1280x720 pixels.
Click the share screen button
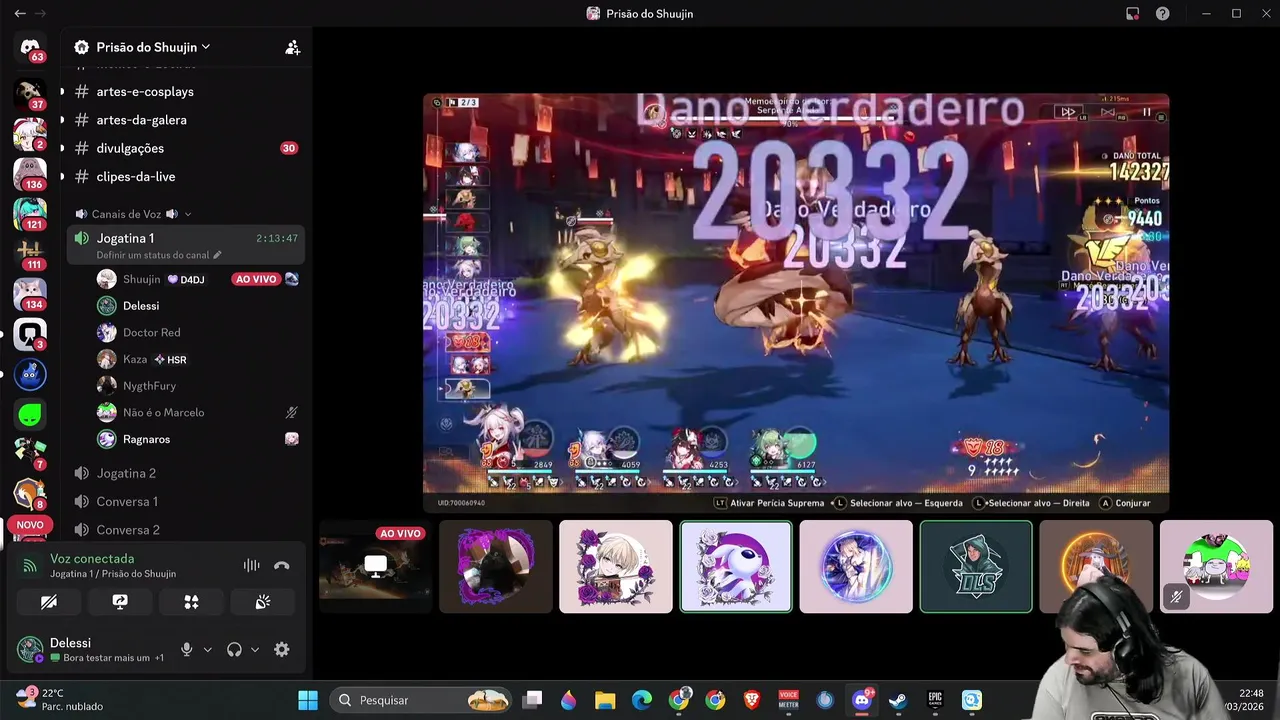120,602
